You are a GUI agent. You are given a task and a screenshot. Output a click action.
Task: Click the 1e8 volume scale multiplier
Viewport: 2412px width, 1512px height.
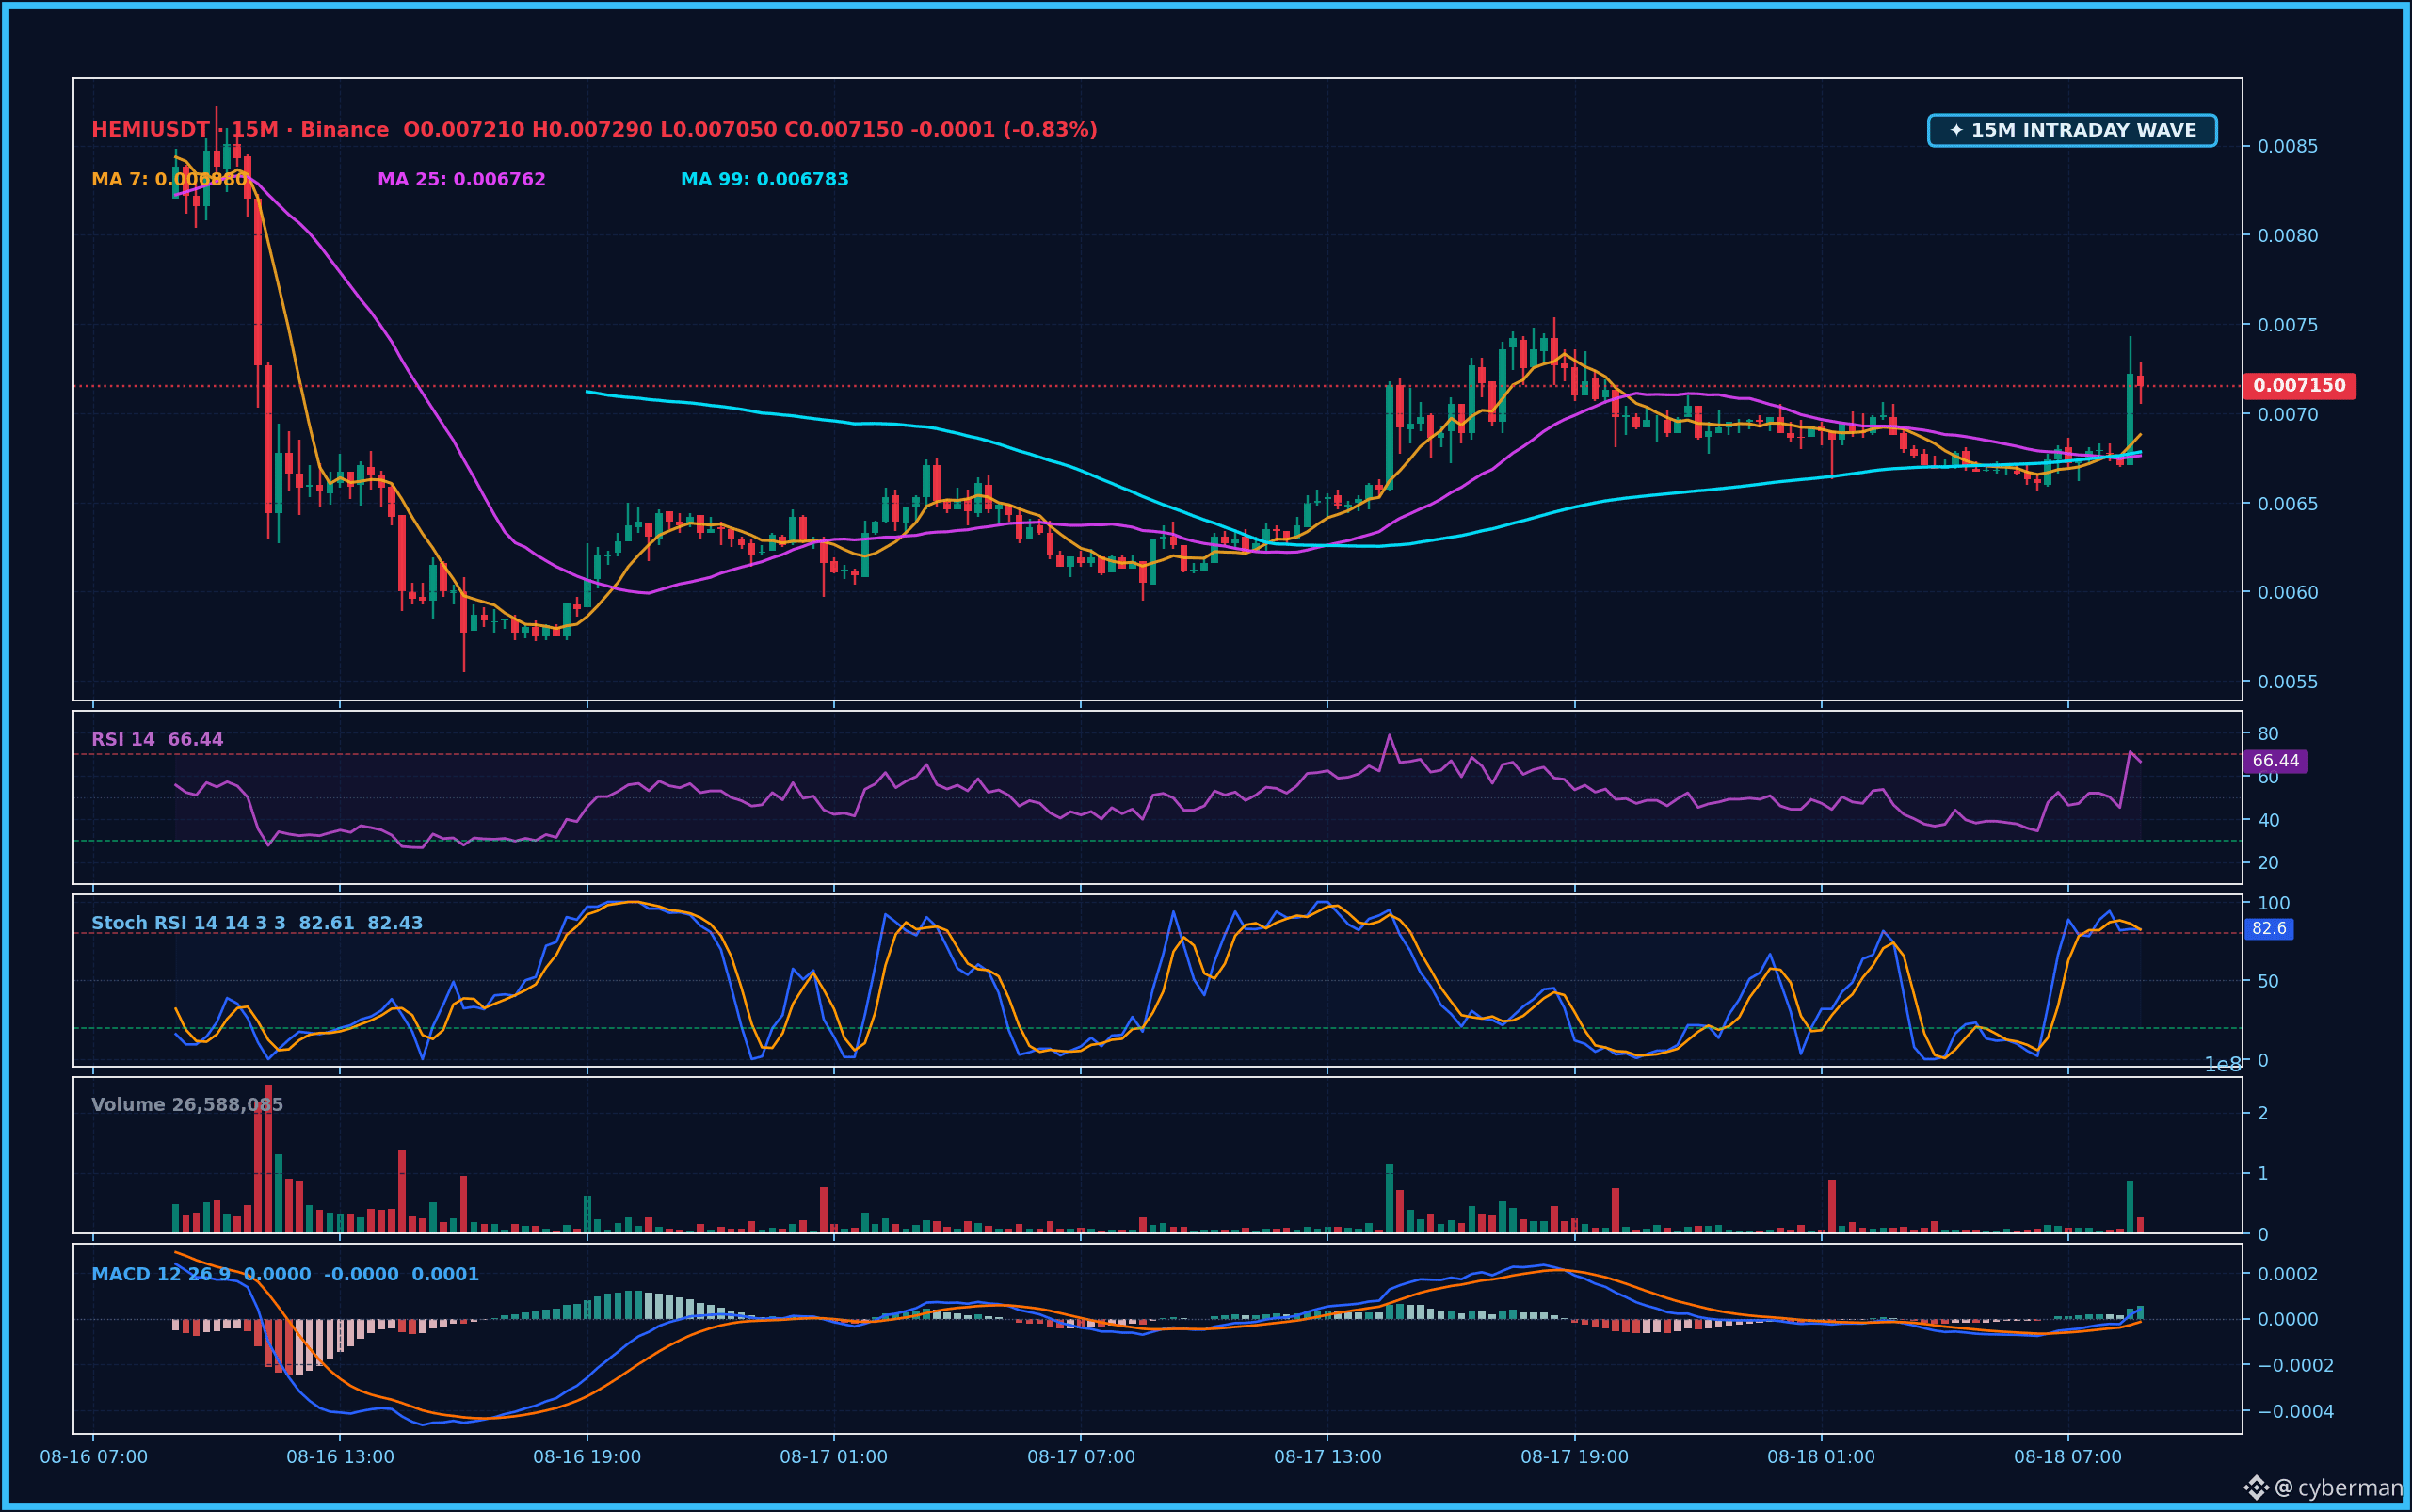pyautogui.click(x=2223, y=1065)
